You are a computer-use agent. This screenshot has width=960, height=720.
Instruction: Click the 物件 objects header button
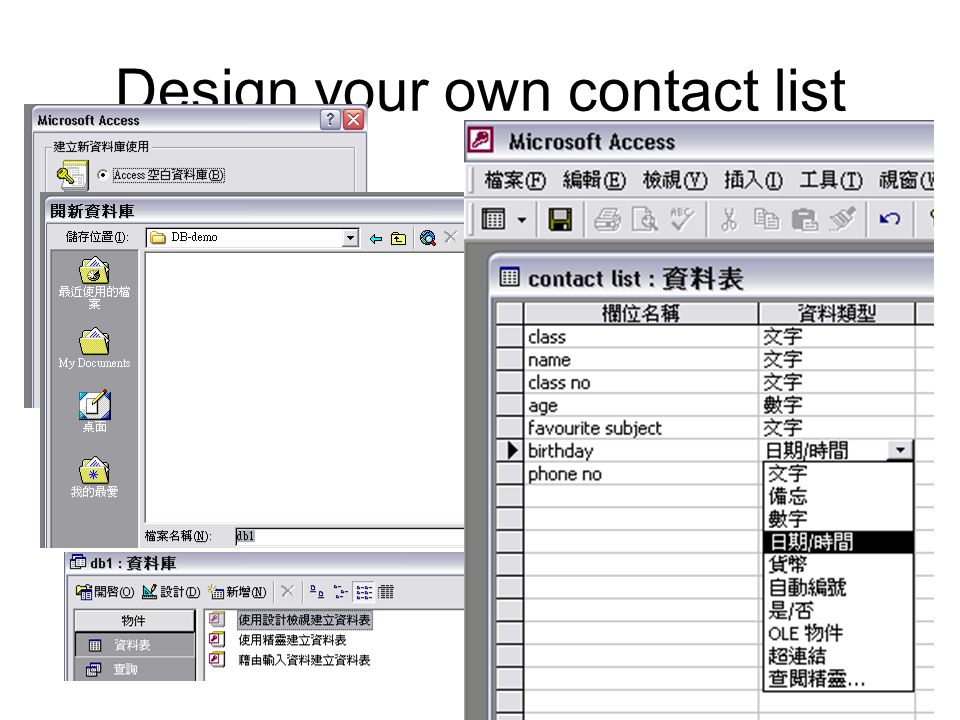pos(134,621)
